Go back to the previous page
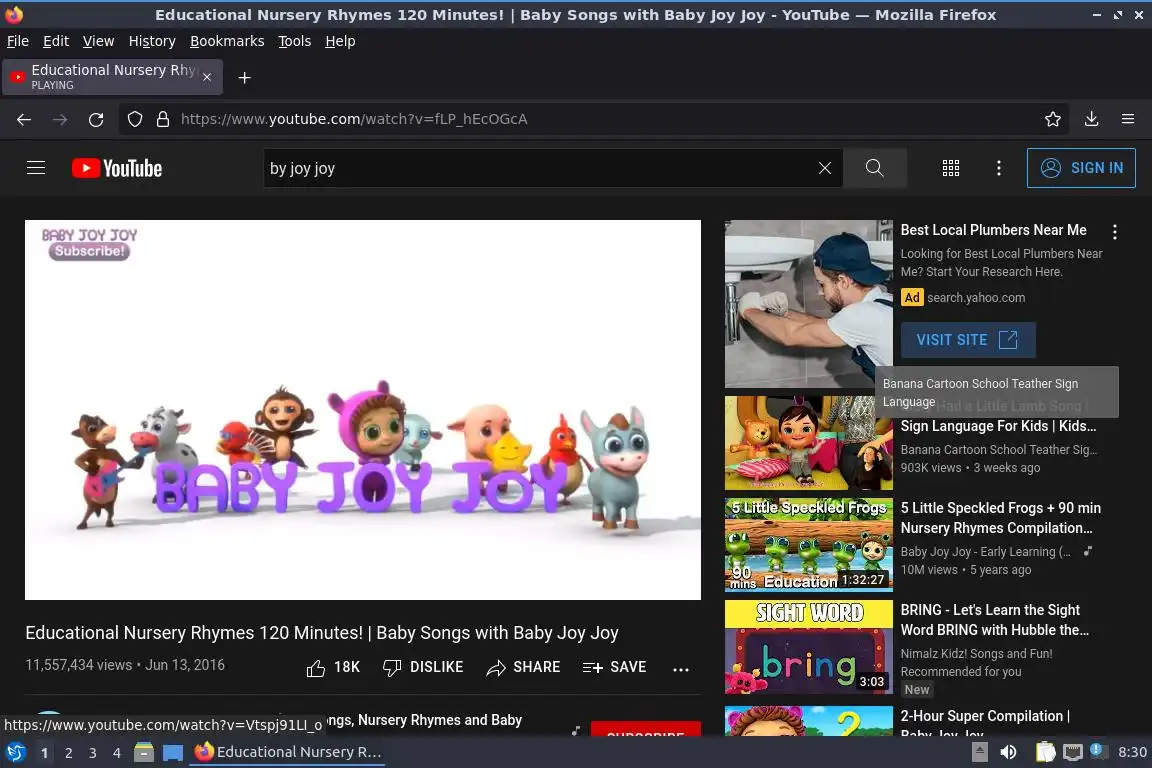 tap(24, 119)
